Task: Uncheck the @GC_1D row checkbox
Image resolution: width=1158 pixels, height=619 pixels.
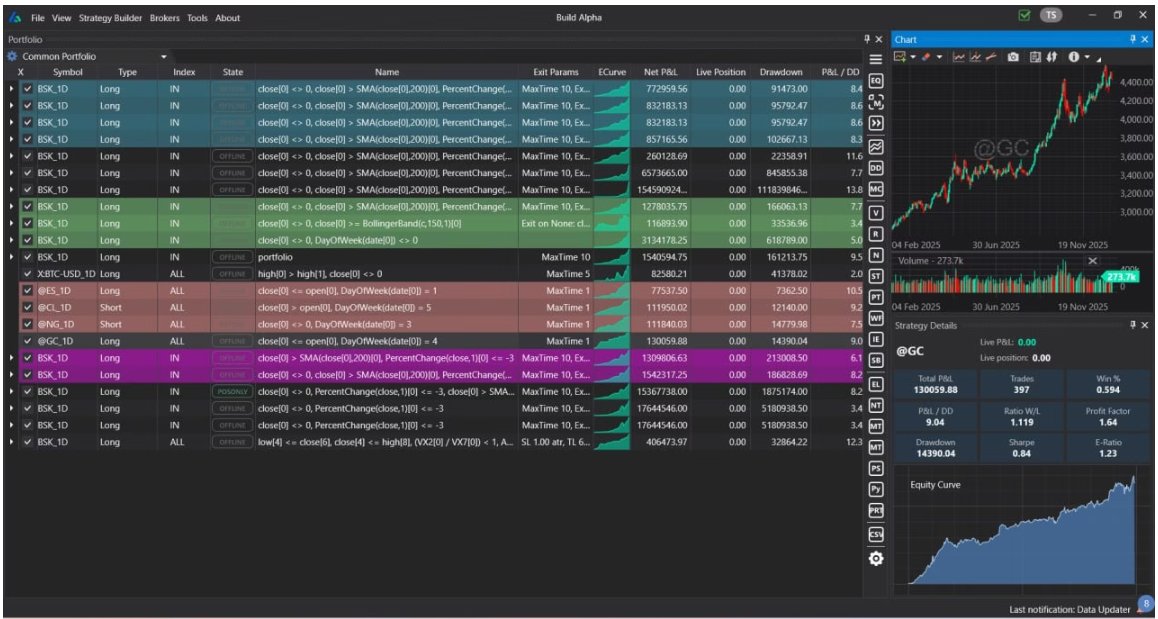Action: 28,341
